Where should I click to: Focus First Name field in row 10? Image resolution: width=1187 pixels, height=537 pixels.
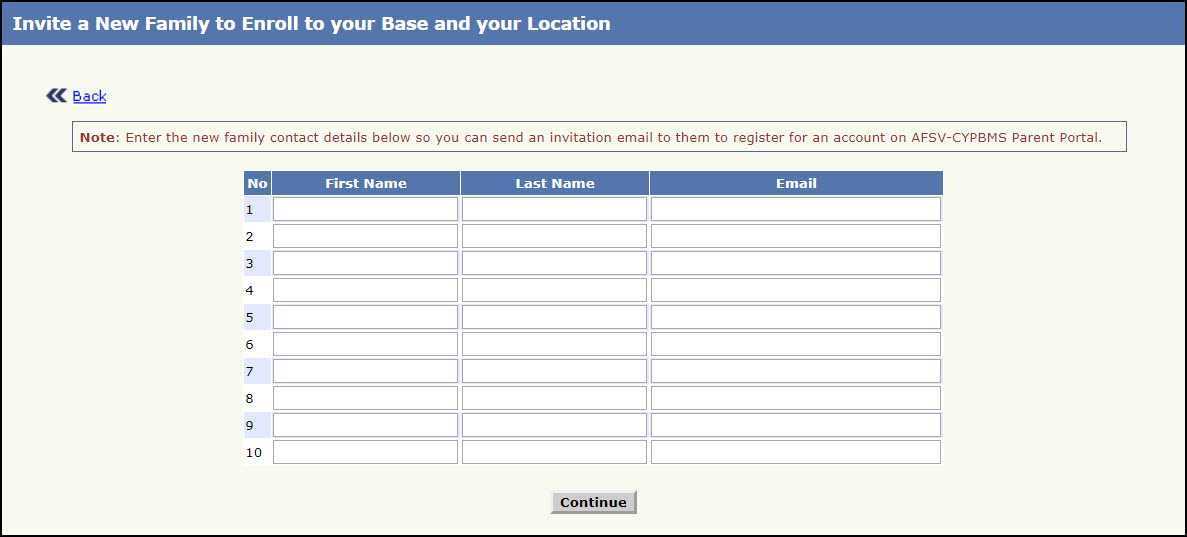pos(365,452)
